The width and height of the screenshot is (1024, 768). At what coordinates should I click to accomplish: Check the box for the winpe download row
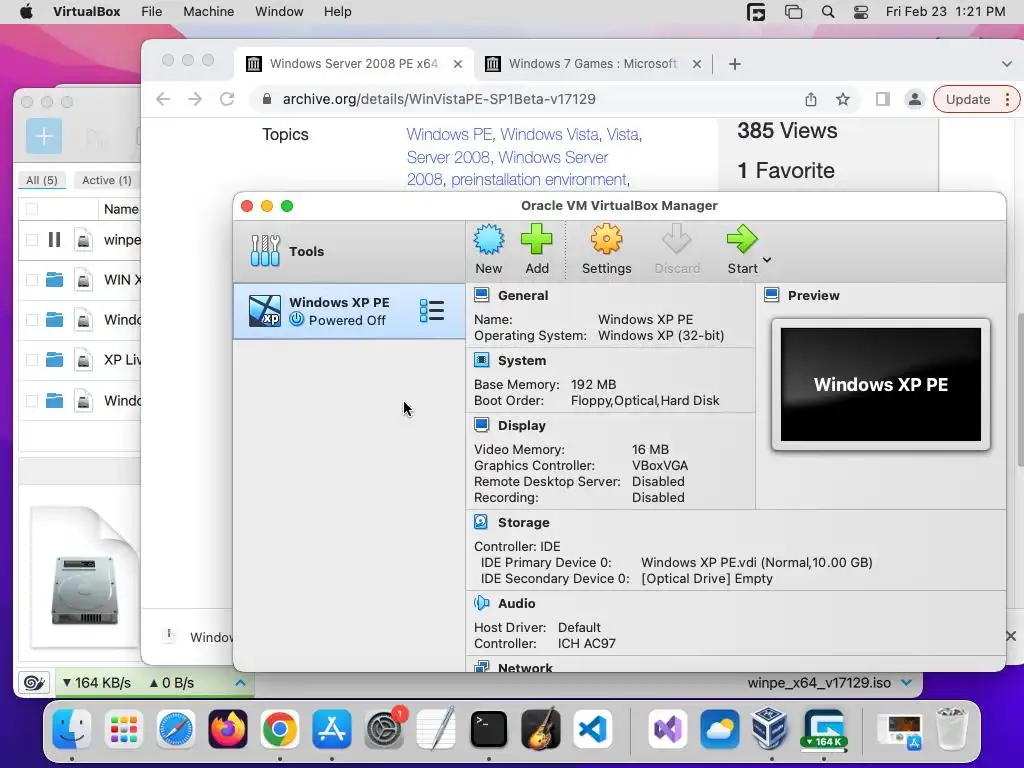pyautogui.click(x=31, y=240)
